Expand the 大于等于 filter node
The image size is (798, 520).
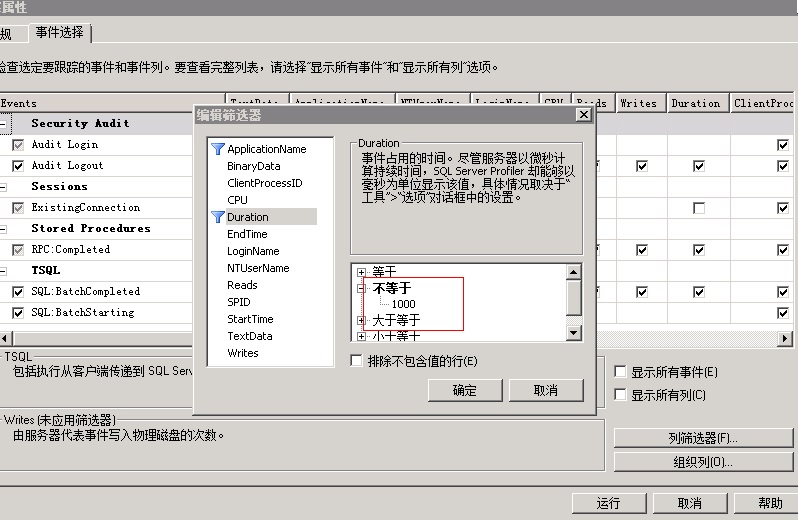point(361,320)
